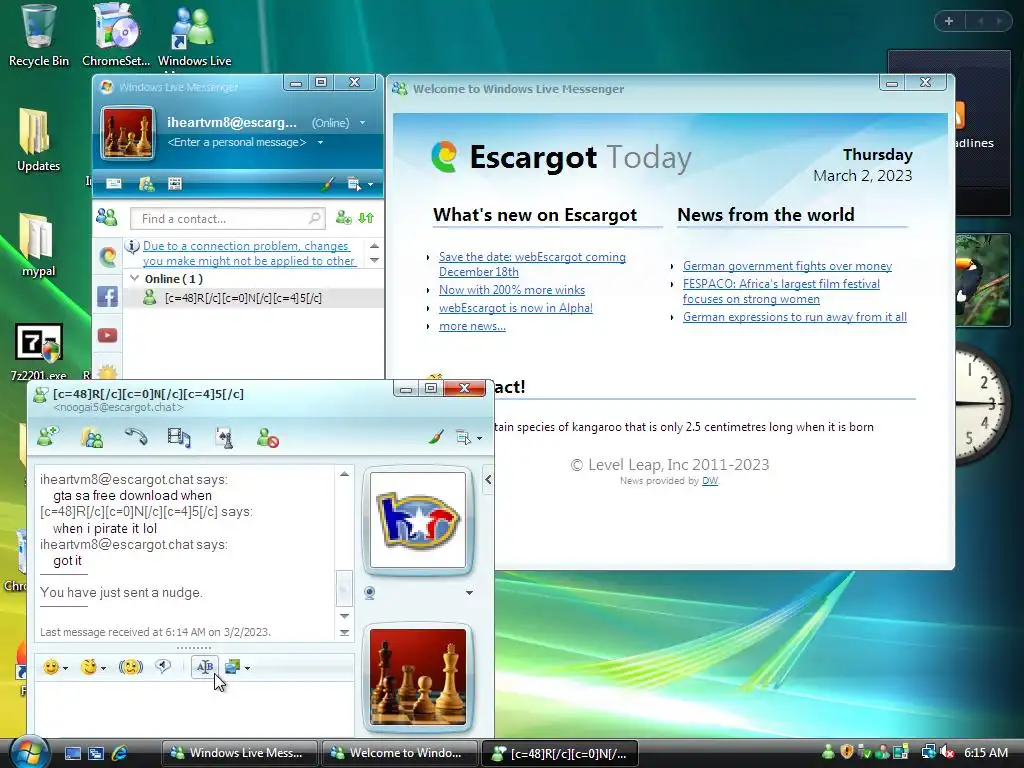The width and height of the screenshot is (1024, 768).
Task: Open the personal message dropdown arrow
Action: (320, 142)
